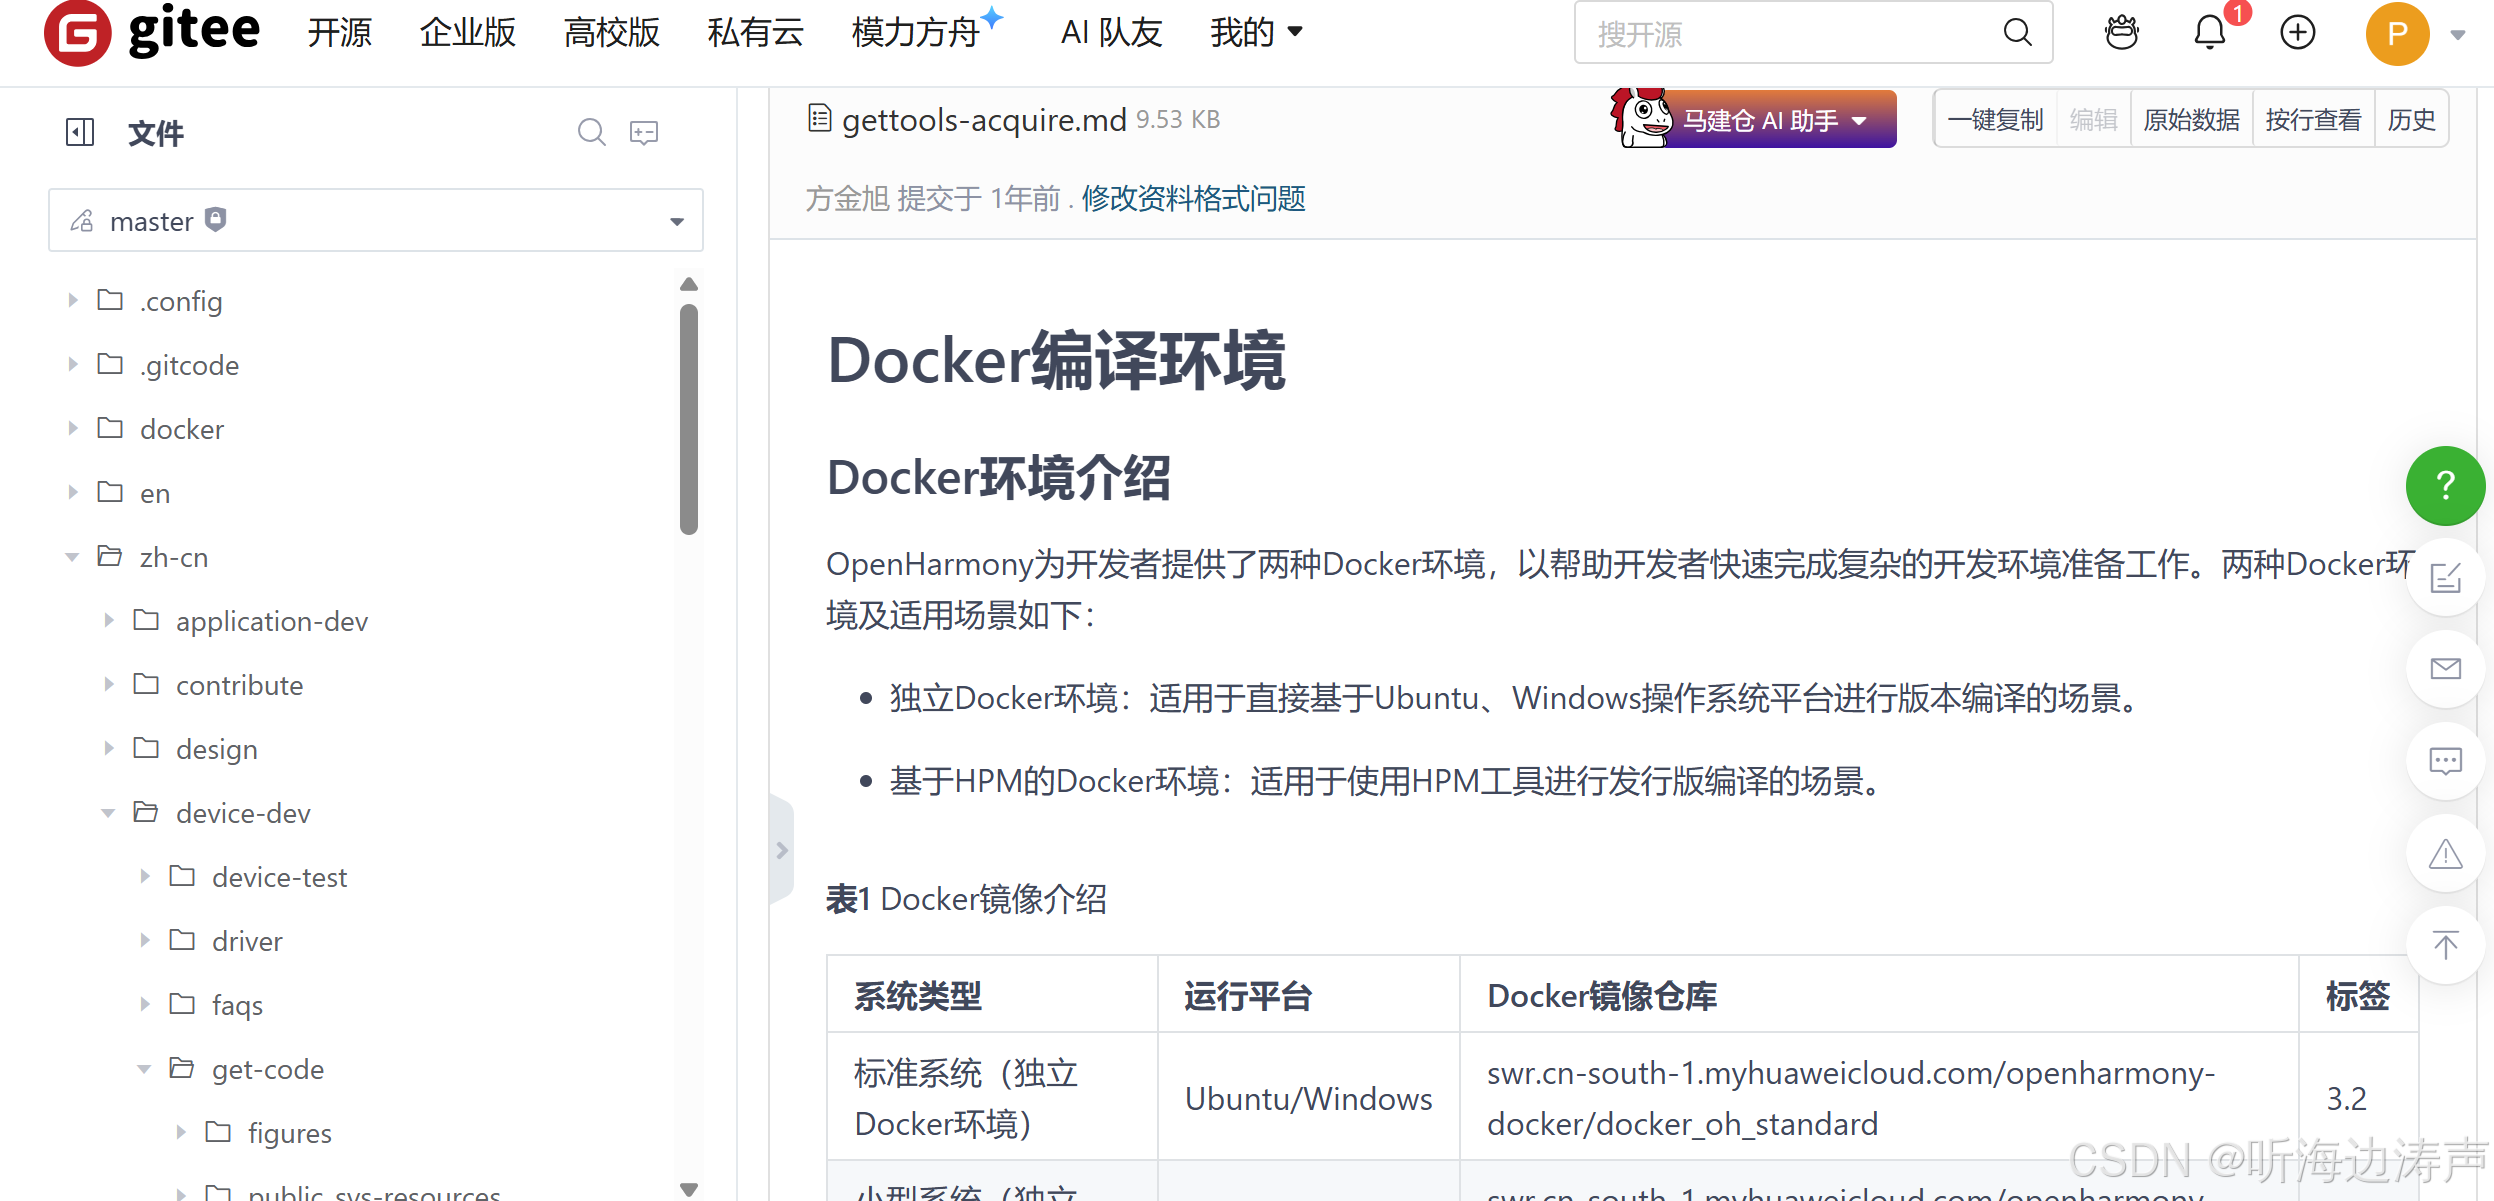Click the figures folder icon
The height and width of the screenshot is (1201, 2494).
point(218,1132)
